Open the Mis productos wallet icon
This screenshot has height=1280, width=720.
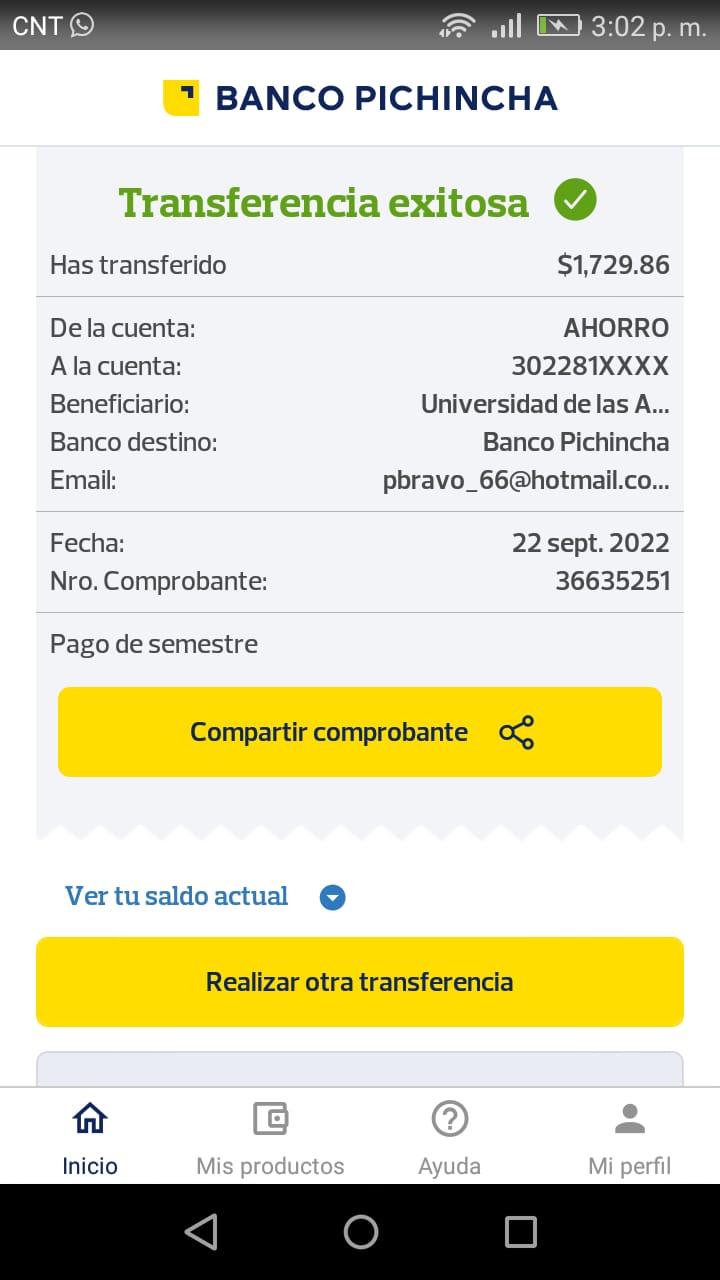pyautogui.click(x=270, y=1118)
